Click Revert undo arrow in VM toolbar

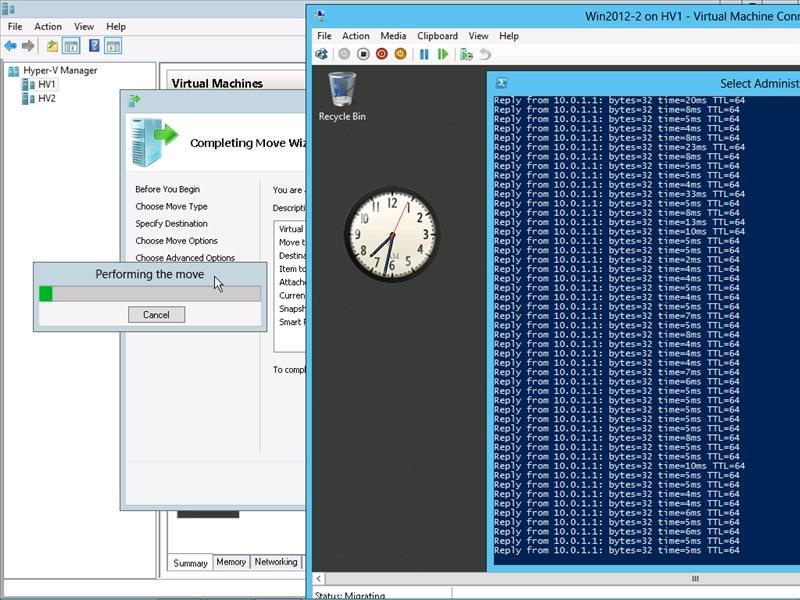tap(485, 54)
